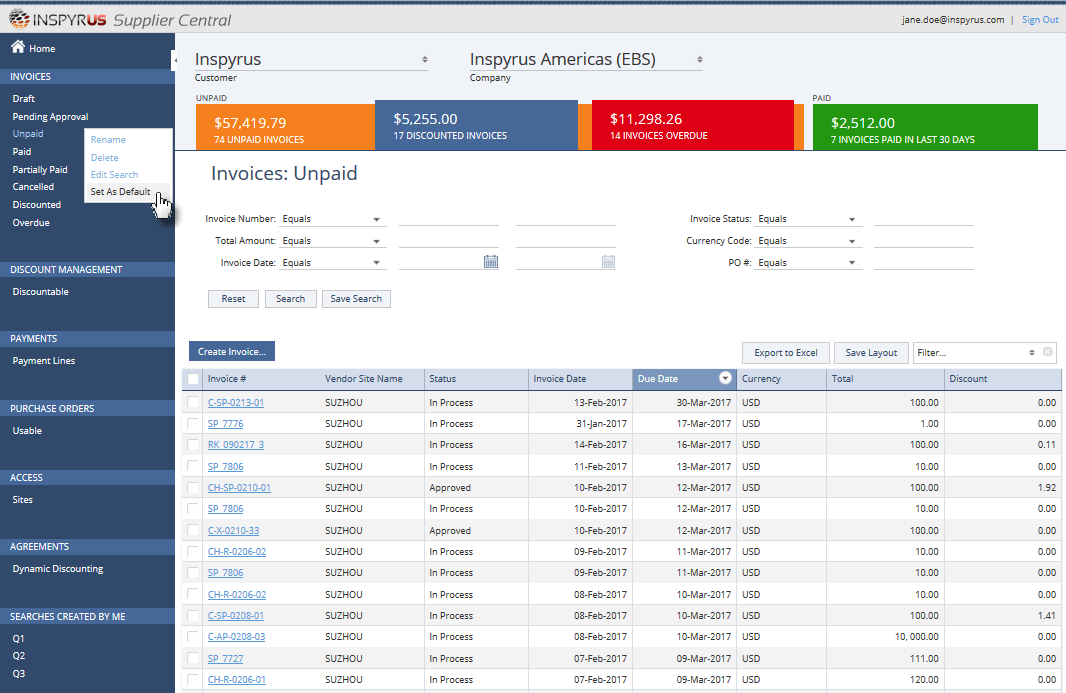1066x693 pixels.
Task: Check the box for invoice C-SP-0213-01
Action: 193,402
